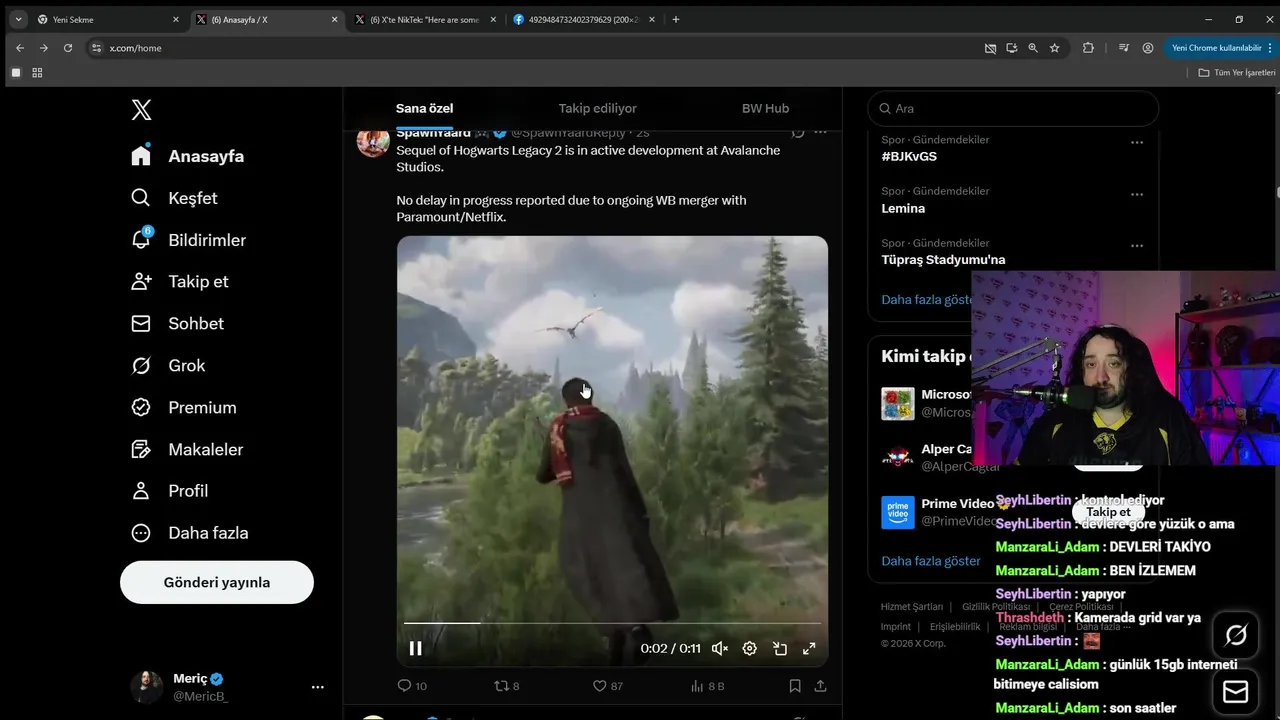Share the Hogwarts Legacy post
This screenshot has height=720, width=1280.
(x=821, y=686)
